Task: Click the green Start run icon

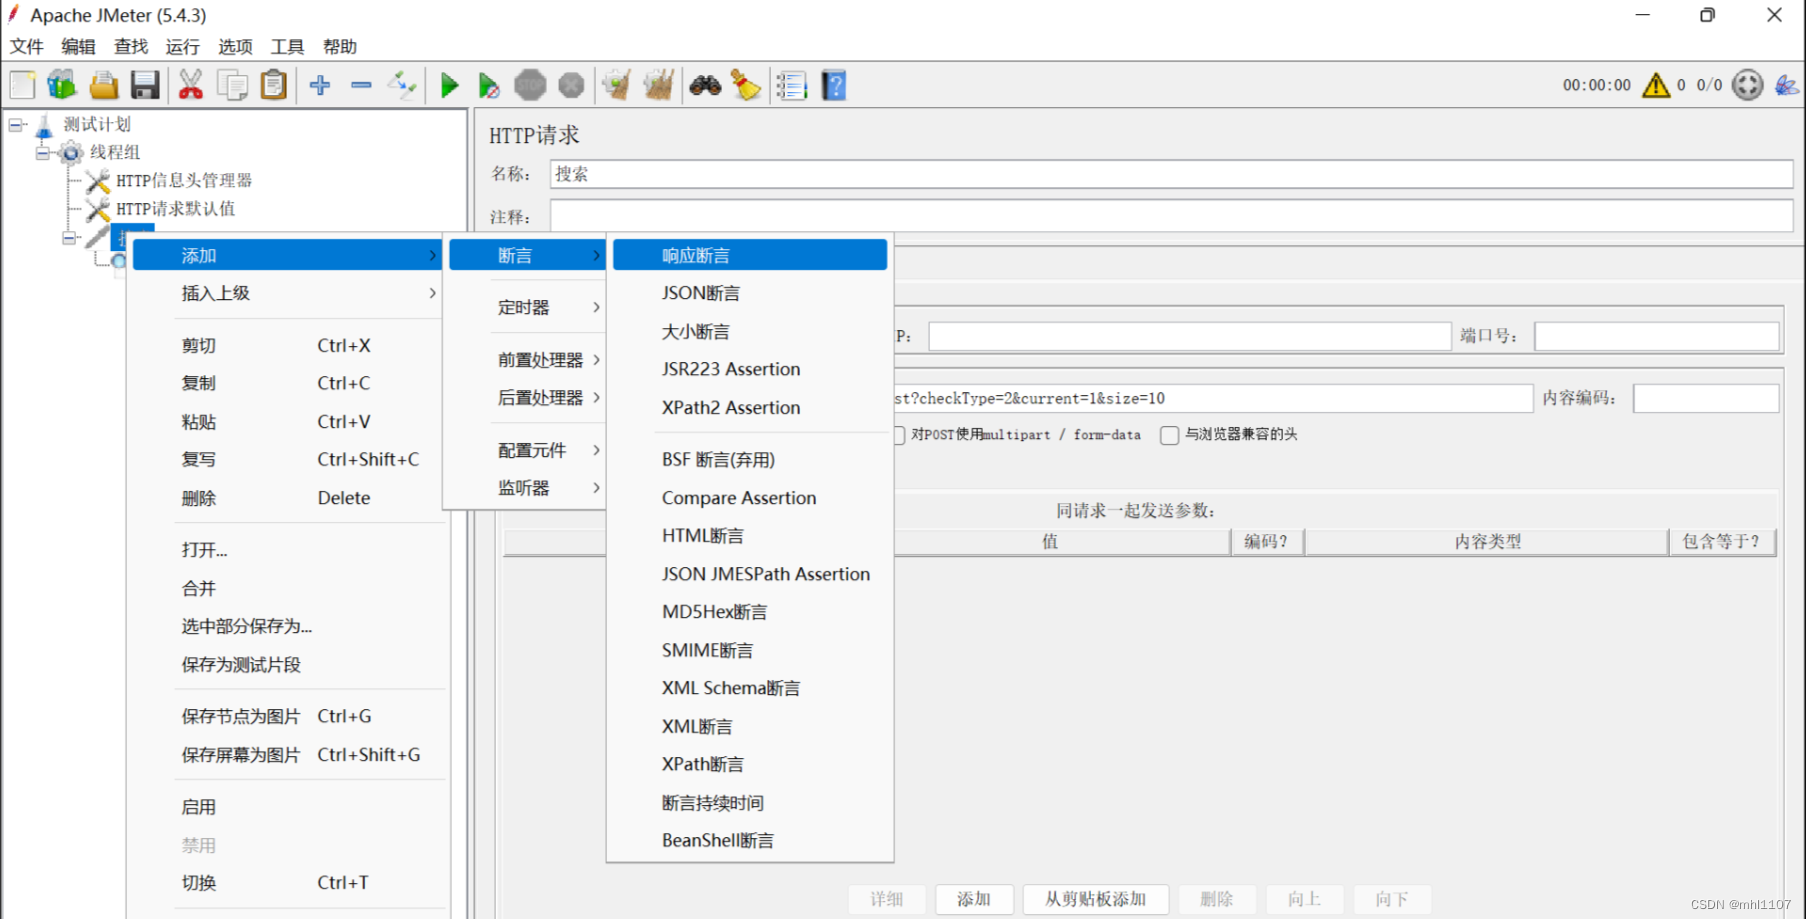Action: click(449, 85)
